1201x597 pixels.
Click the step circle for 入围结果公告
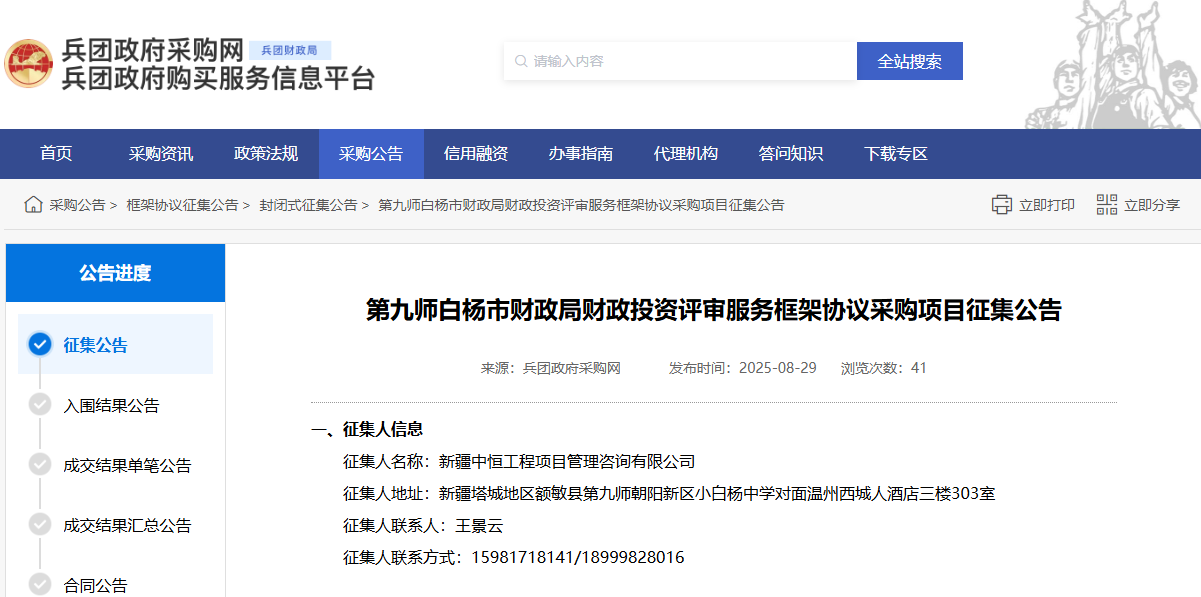pos(39,404)
